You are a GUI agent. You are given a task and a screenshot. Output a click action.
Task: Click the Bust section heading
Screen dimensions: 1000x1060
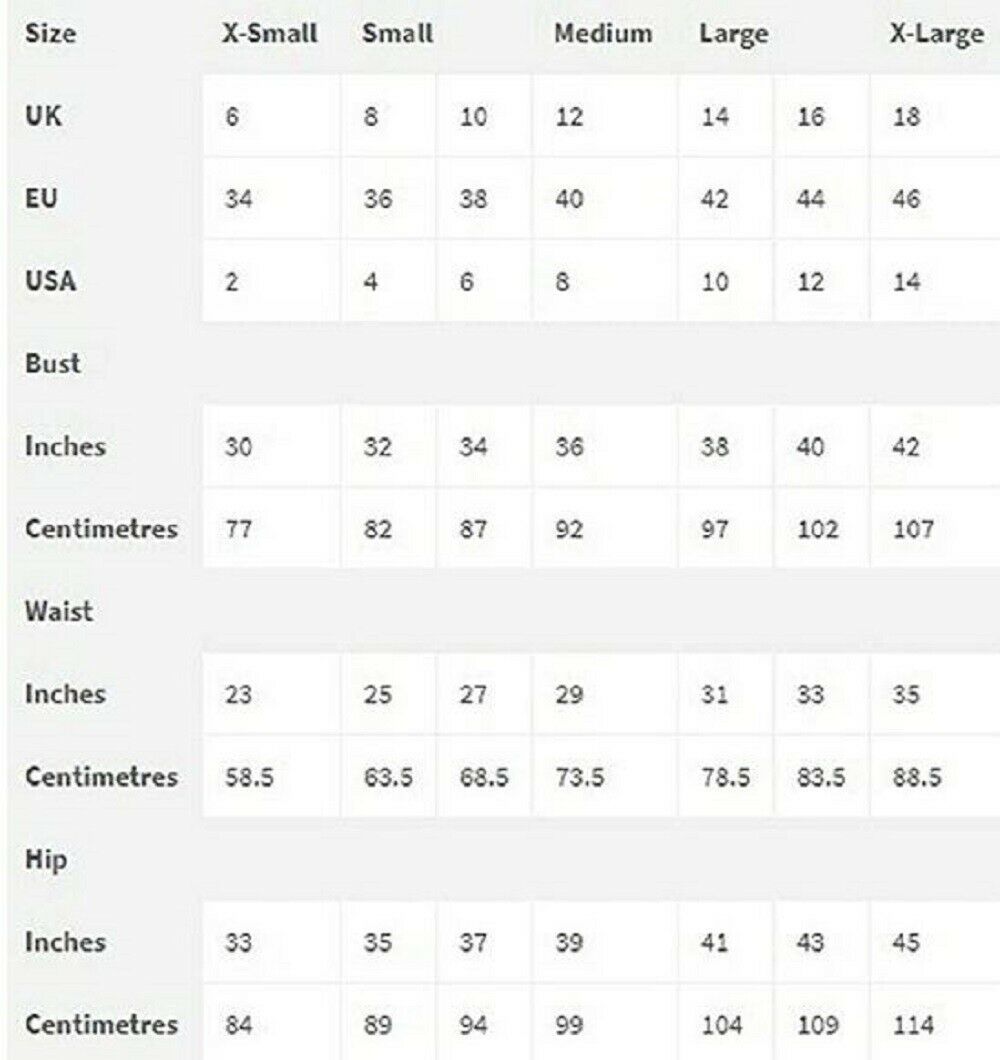point(52,364)
